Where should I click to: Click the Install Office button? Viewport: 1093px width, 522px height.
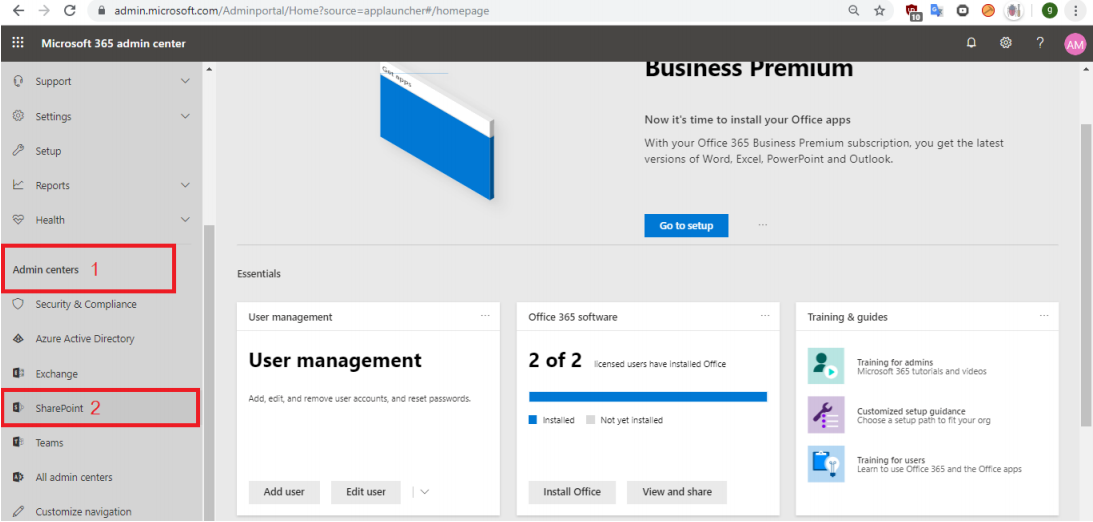click(572, 492)
